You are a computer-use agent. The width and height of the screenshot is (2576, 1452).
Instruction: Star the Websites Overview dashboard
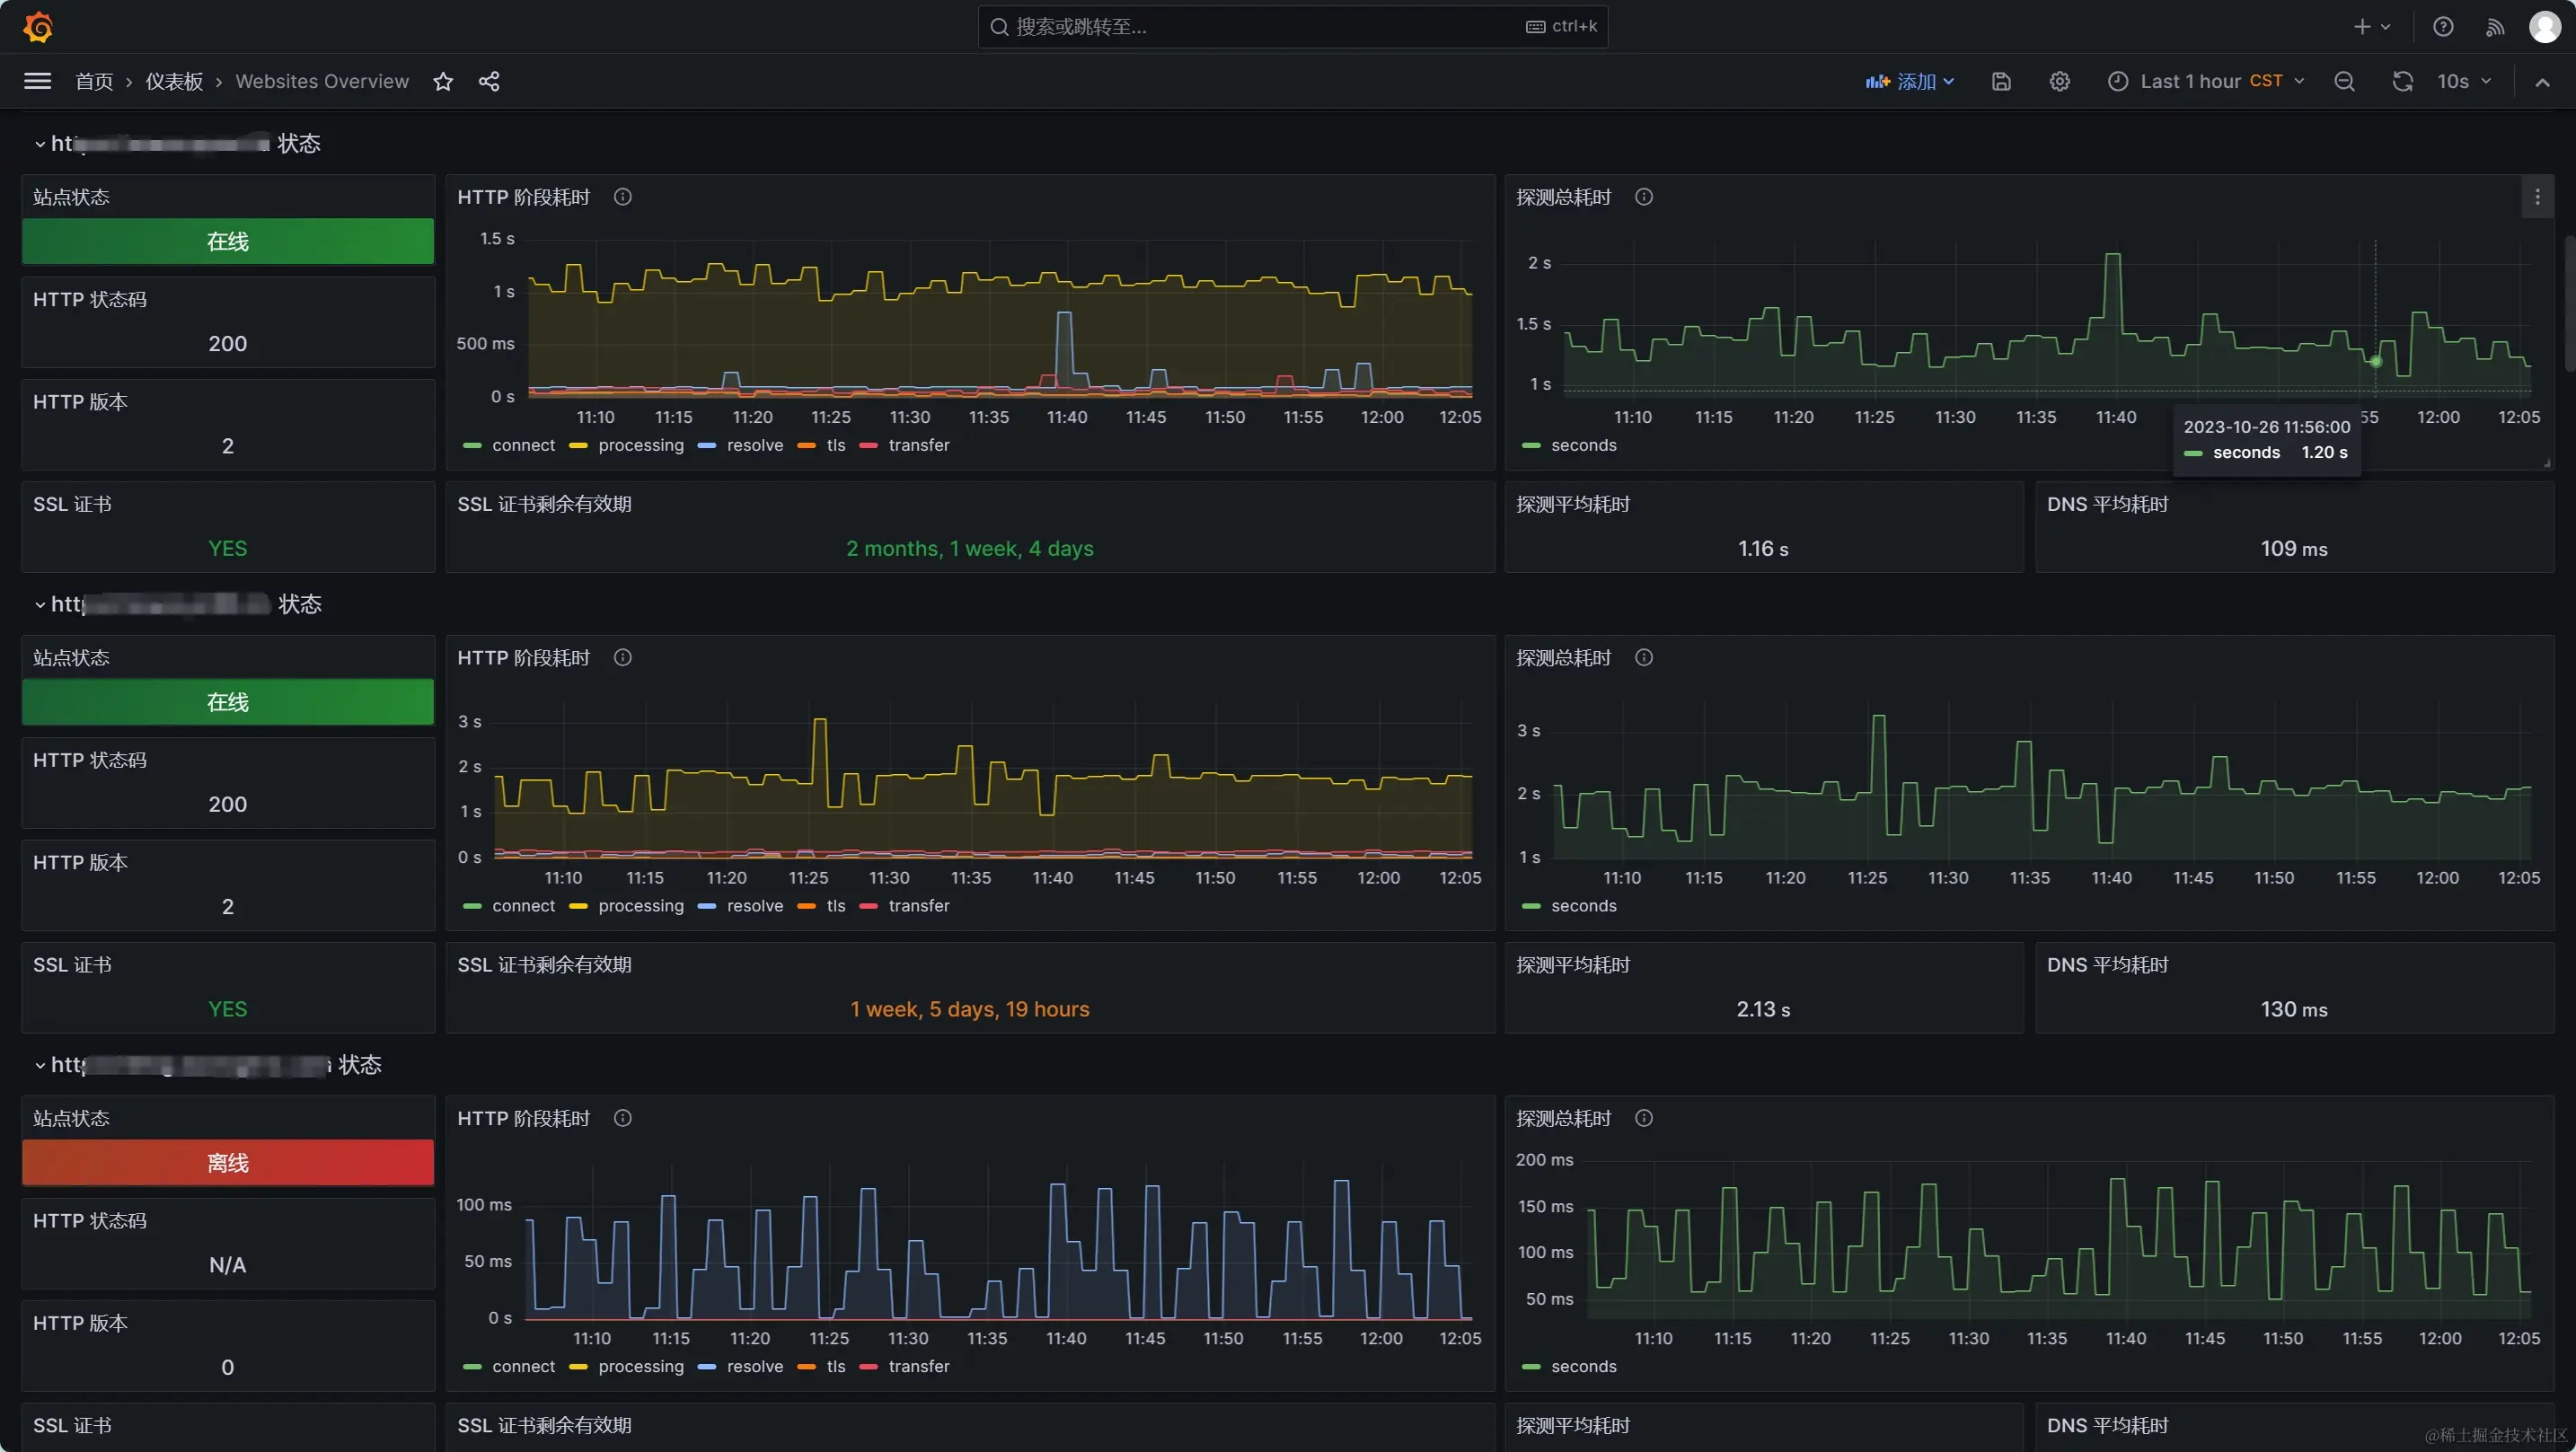click(443, 82)
